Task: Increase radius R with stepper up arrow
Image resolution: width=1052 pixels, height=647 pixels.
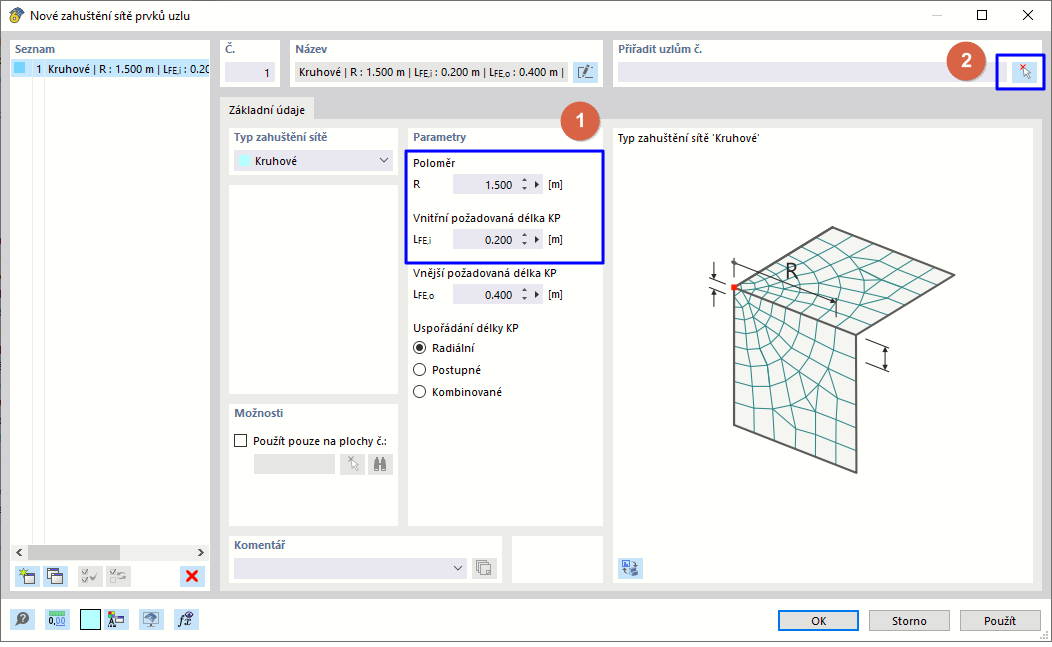Action: [525, 181]
